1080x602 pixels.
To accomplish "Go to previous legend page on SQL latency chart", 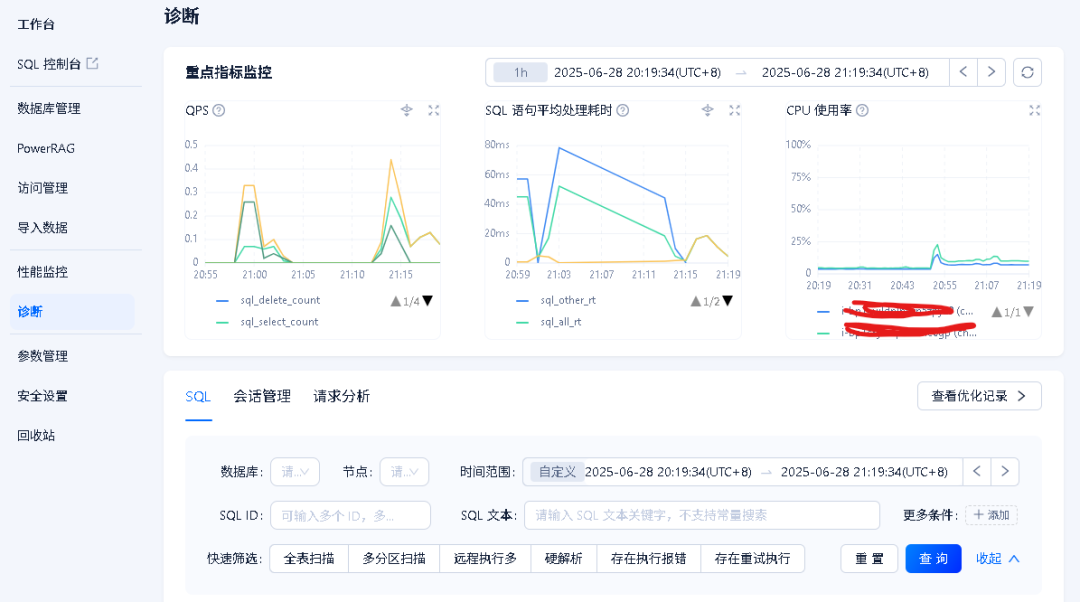I will (x=696, y=301).
